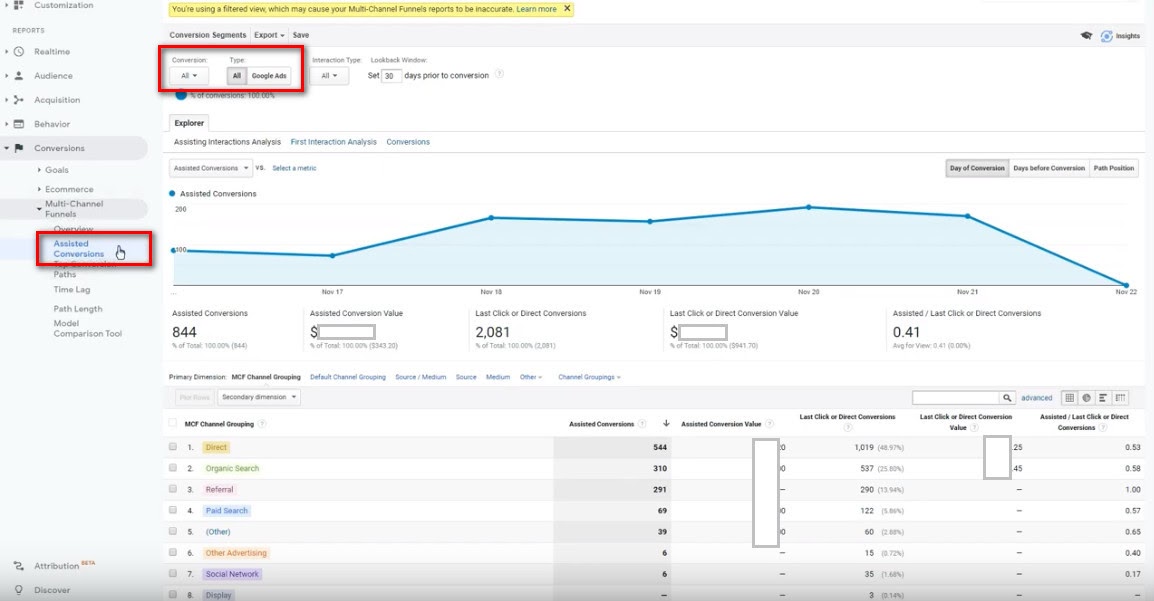This screenshot has width=1154, height=601.
Task: Click the Behavior window icon
Action: point(19,124)
